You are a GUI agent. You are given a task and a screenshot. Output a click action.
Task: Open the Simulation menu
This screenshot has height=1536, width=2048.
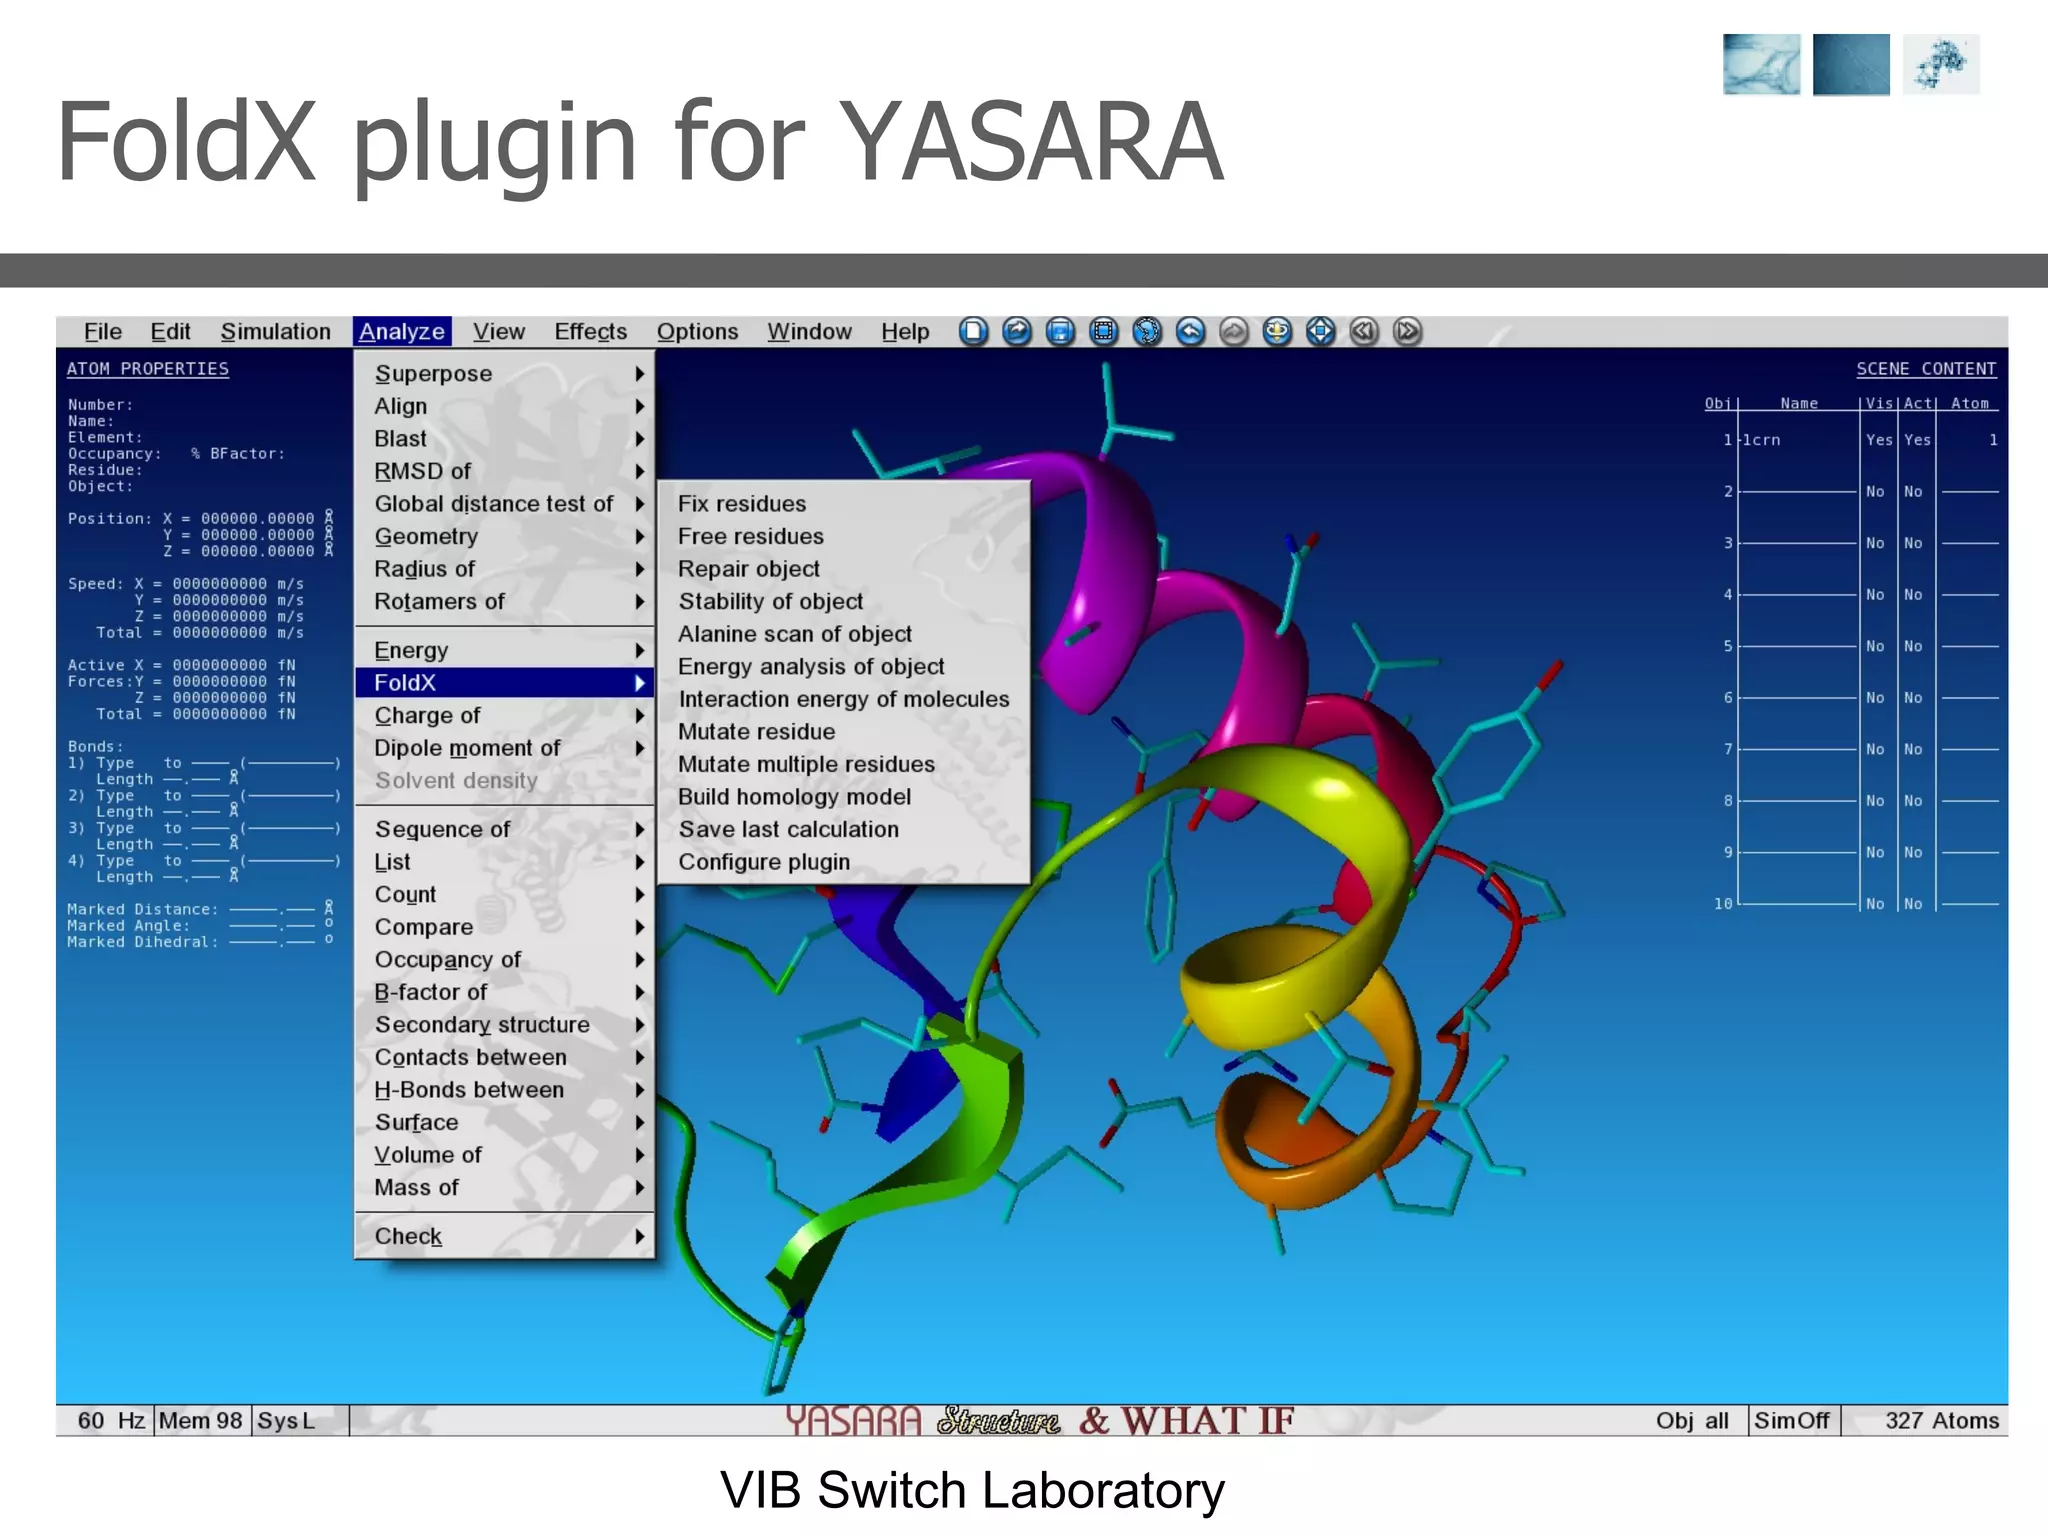click(276, 331)
